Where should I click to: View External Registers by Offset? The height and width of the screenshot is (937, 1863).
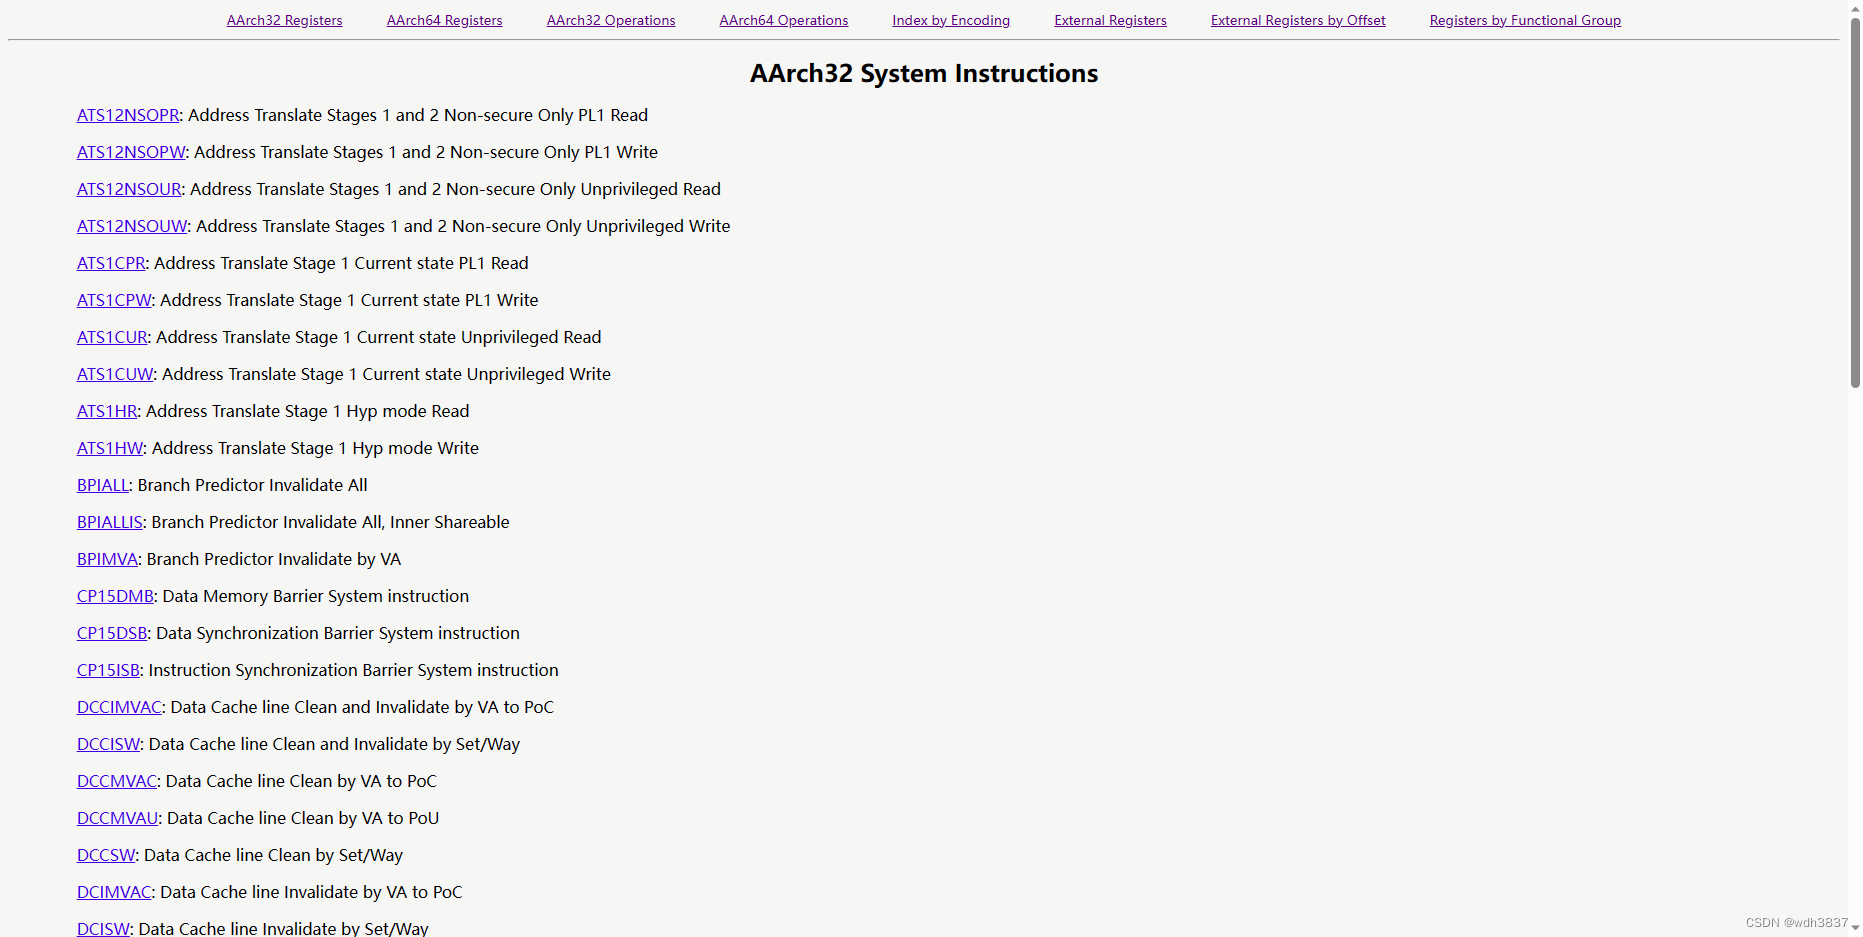click(1297, 20)
